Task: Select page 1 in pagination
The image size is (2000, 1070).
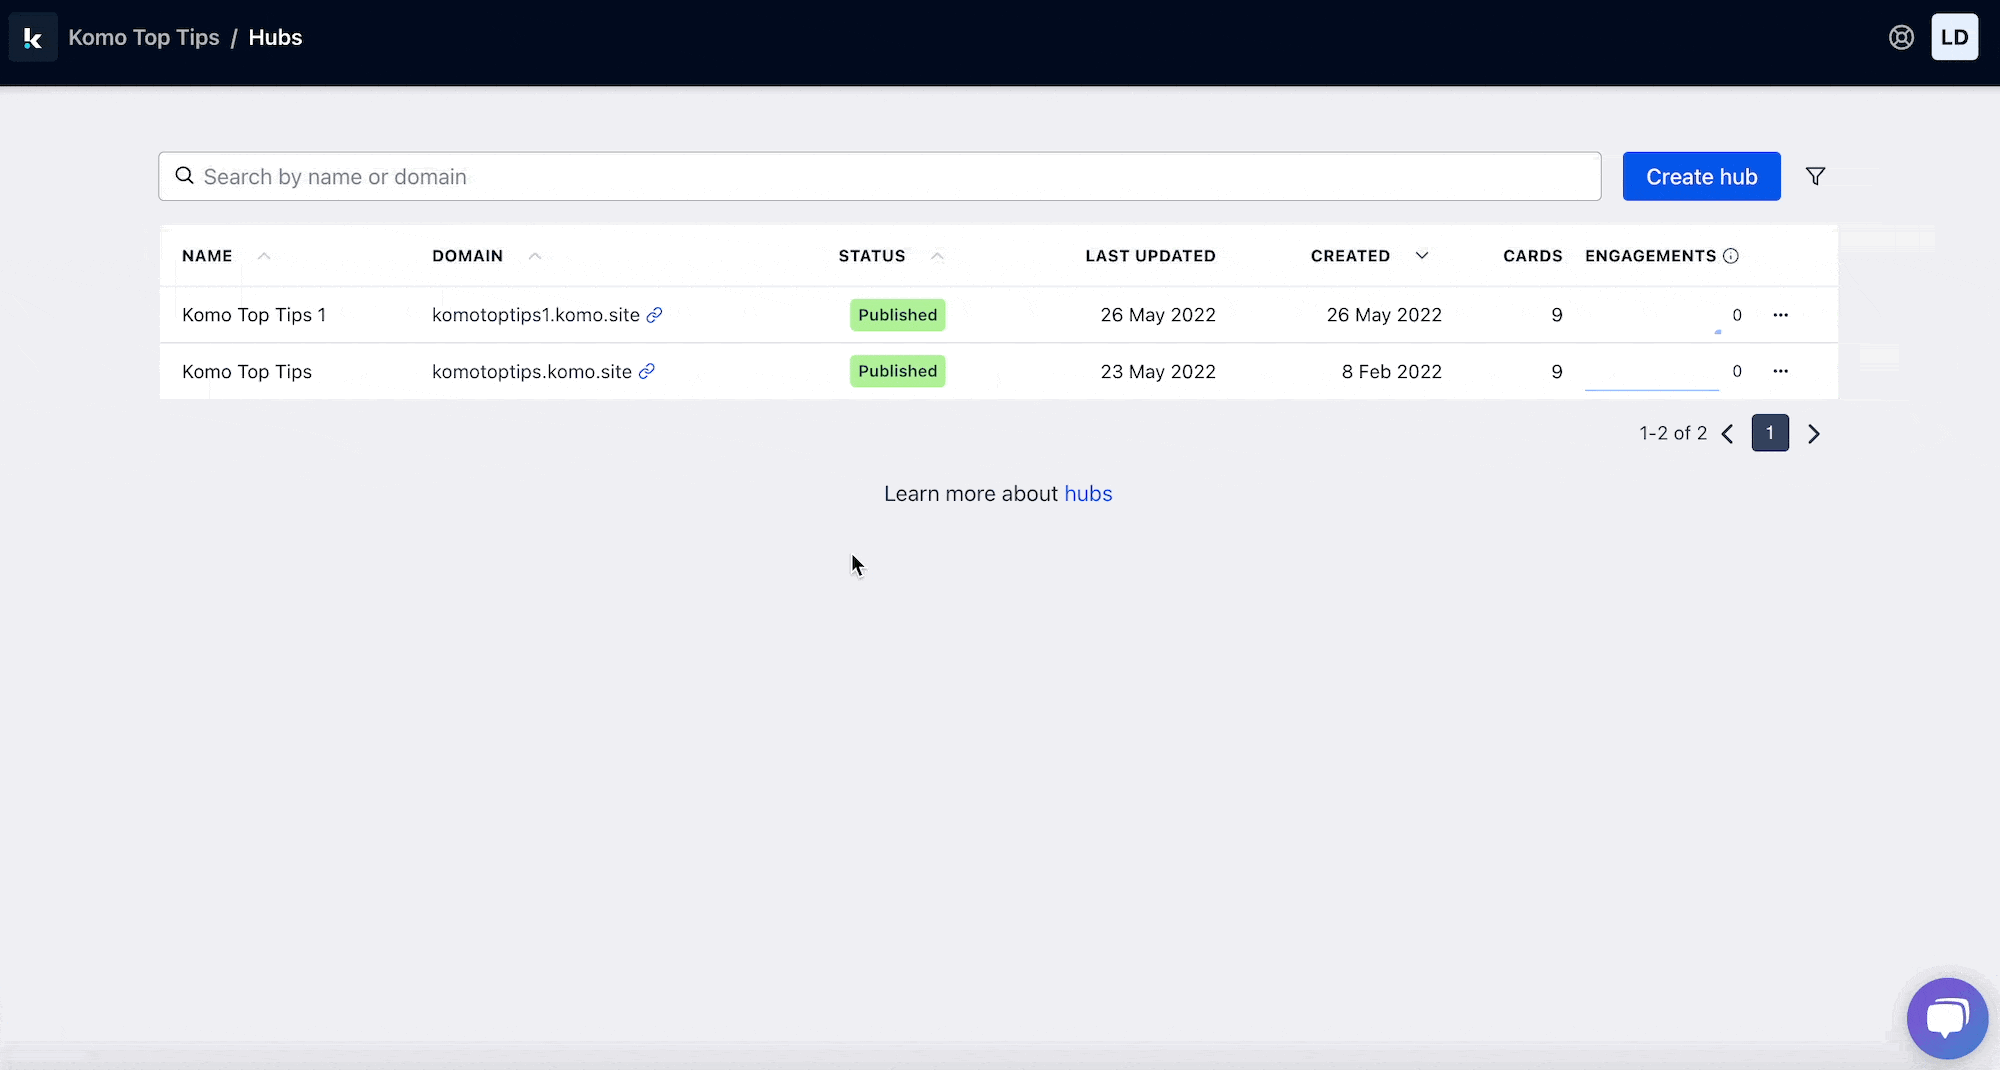Action: 1770,433
